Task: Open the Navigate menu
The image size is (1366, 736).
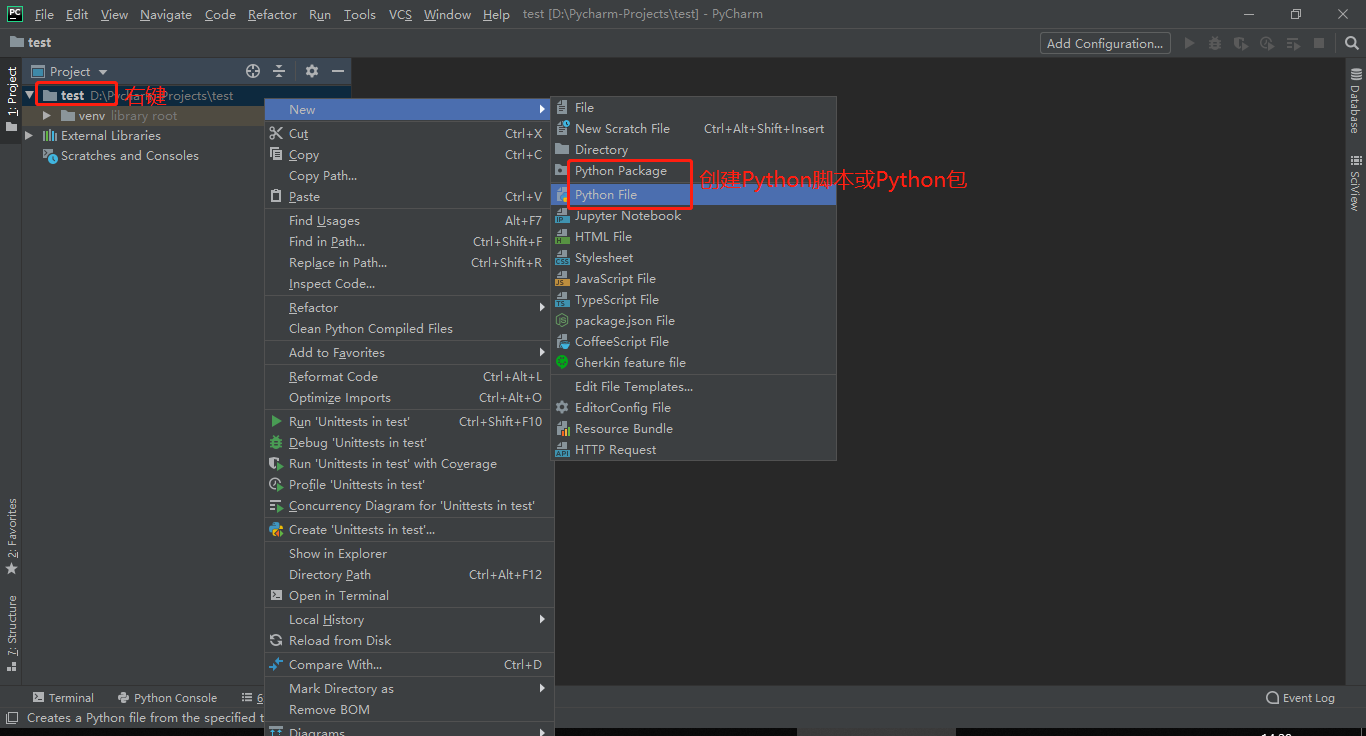Action: click(166, 14)
